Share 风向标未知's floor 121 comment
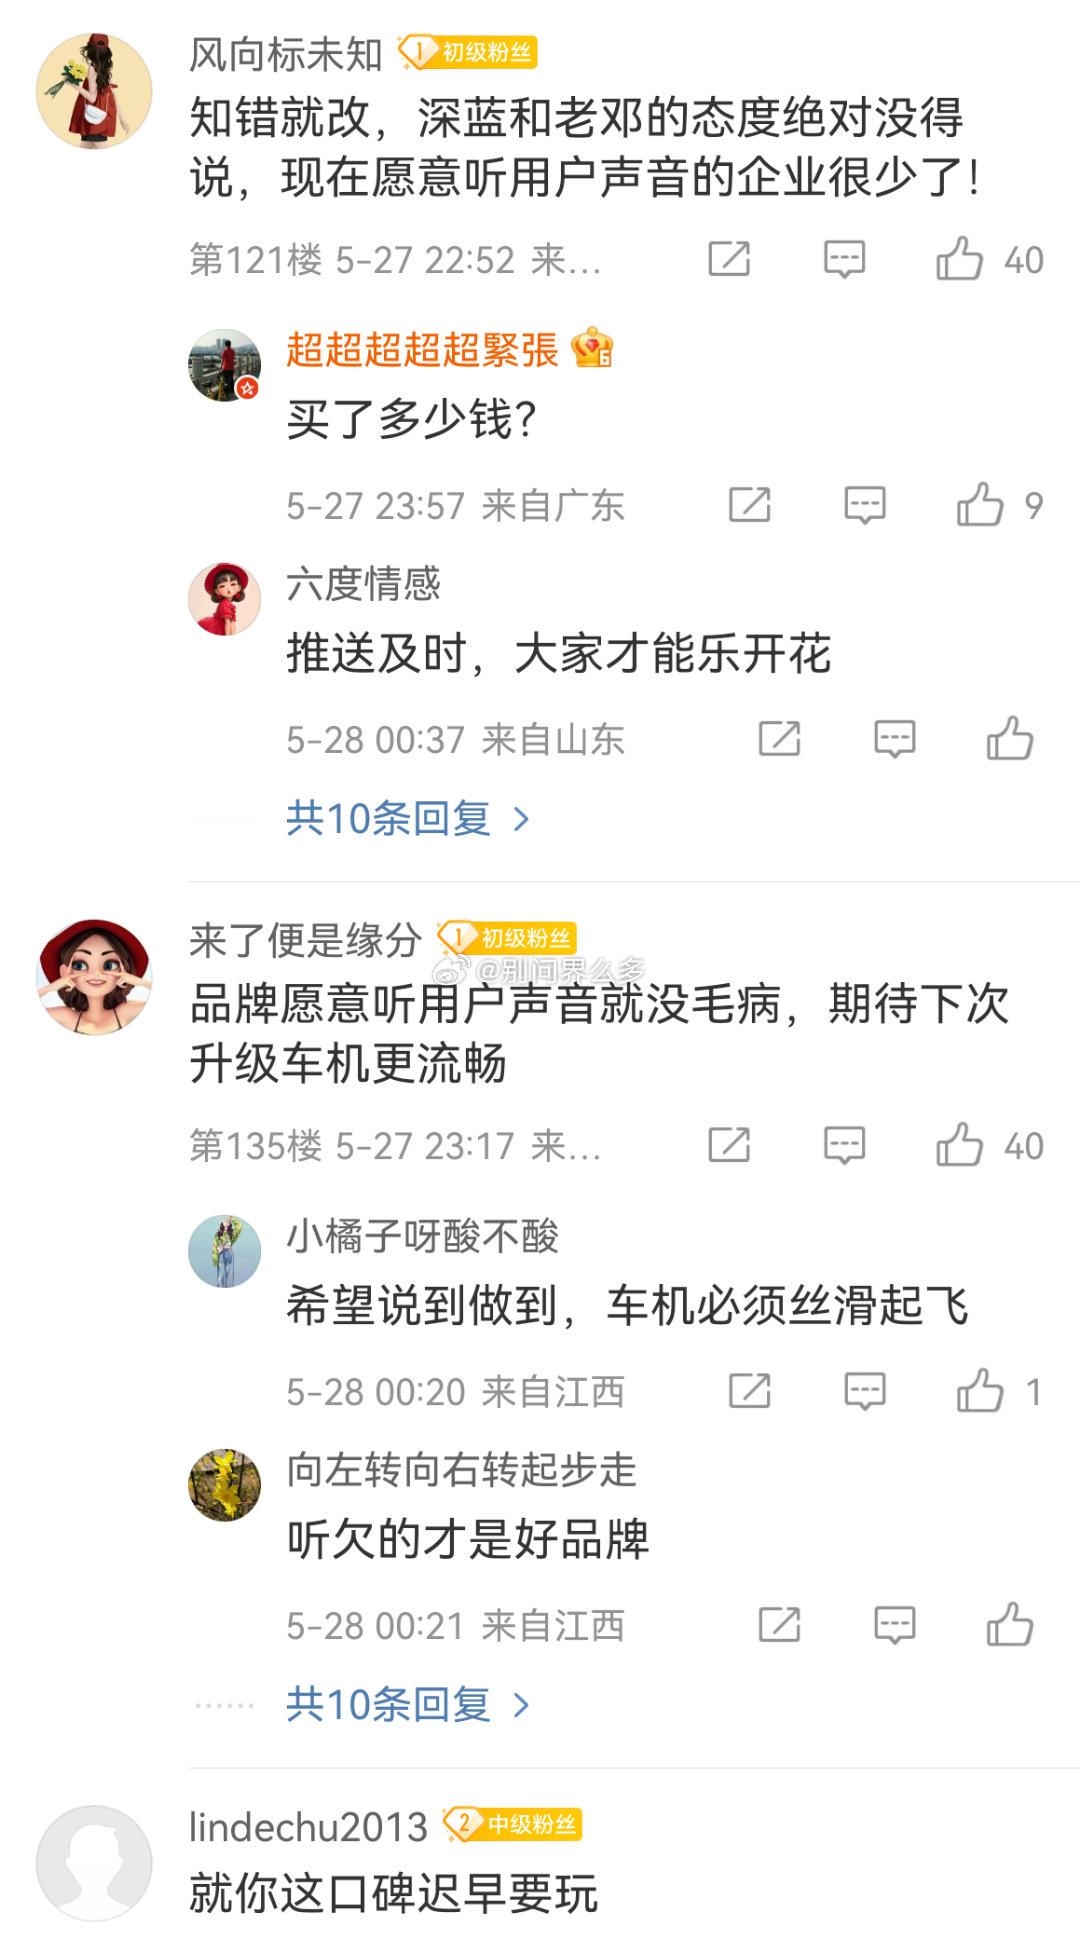Screen dimensions: 1080x1939 pyautogui.click(x=729, y=259)
